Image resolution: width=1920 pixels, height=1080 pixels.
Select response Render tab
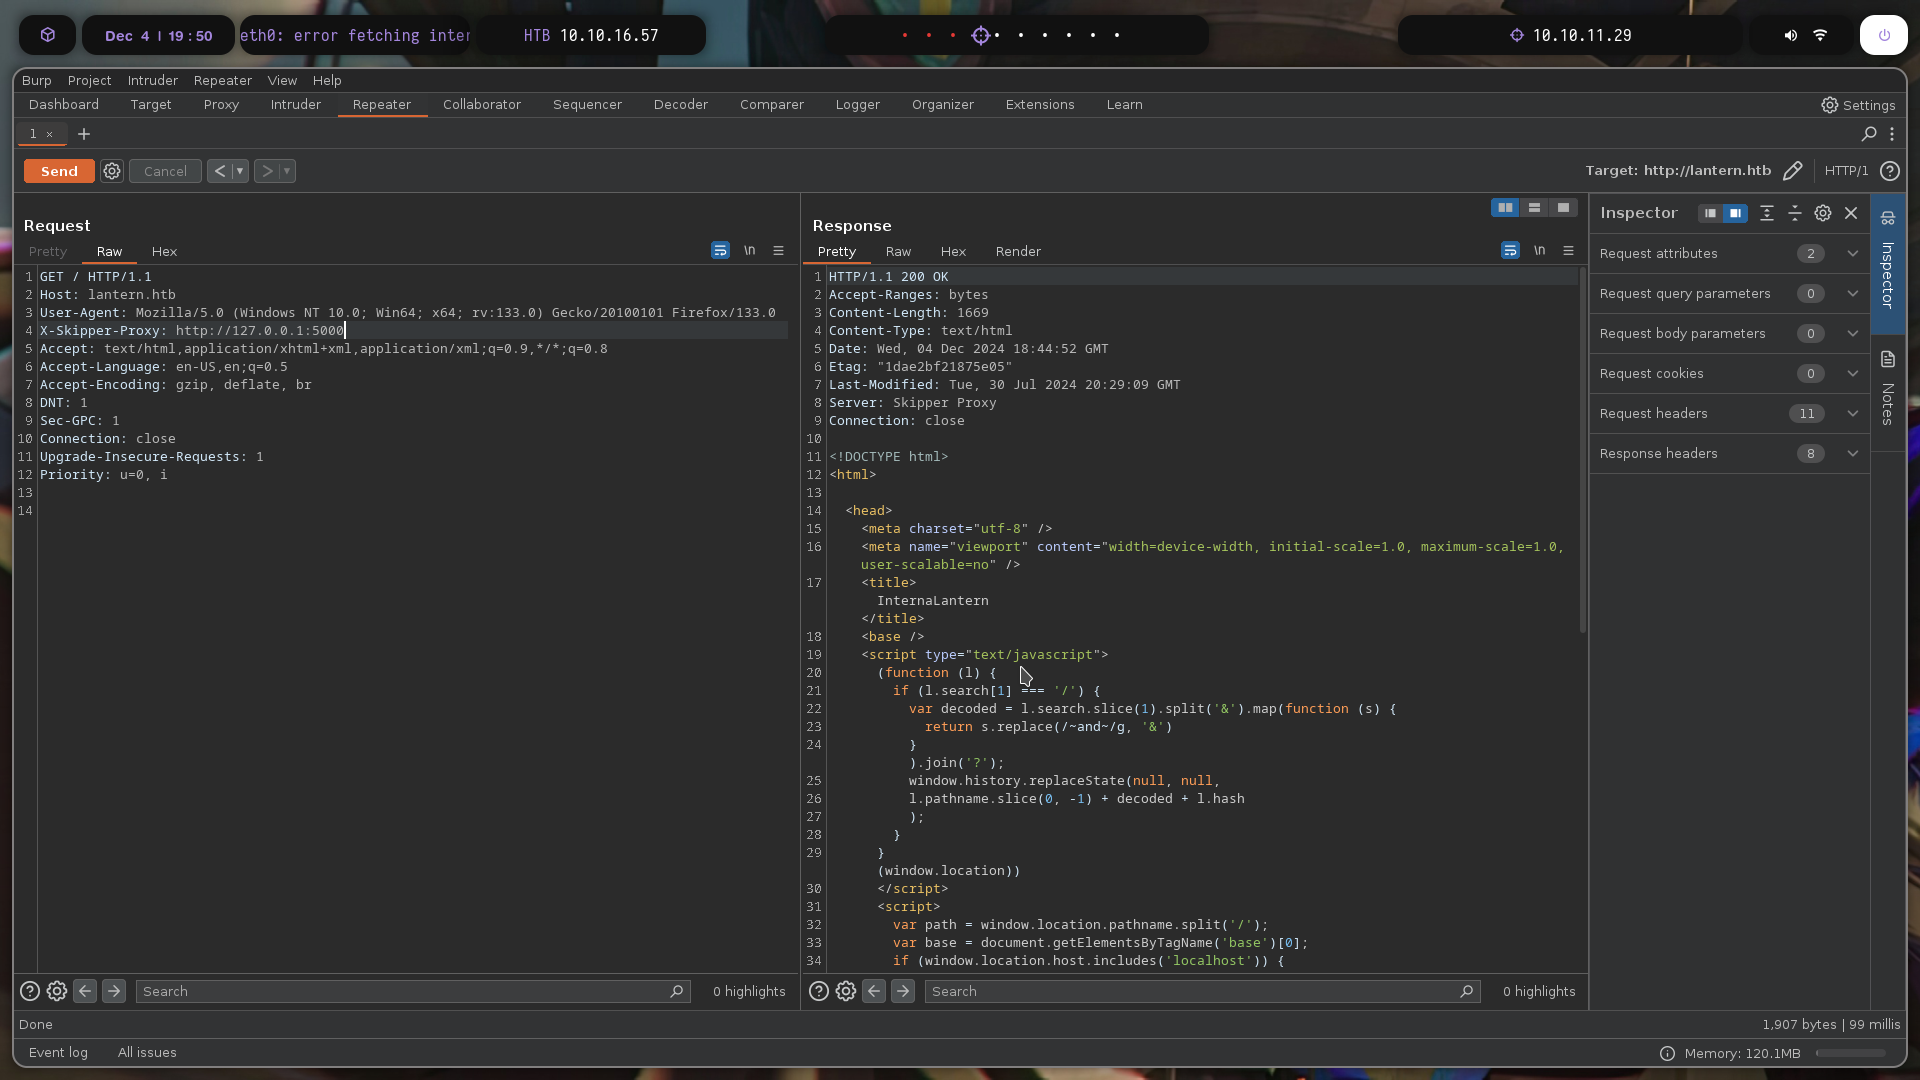[x=1018, y=251]
